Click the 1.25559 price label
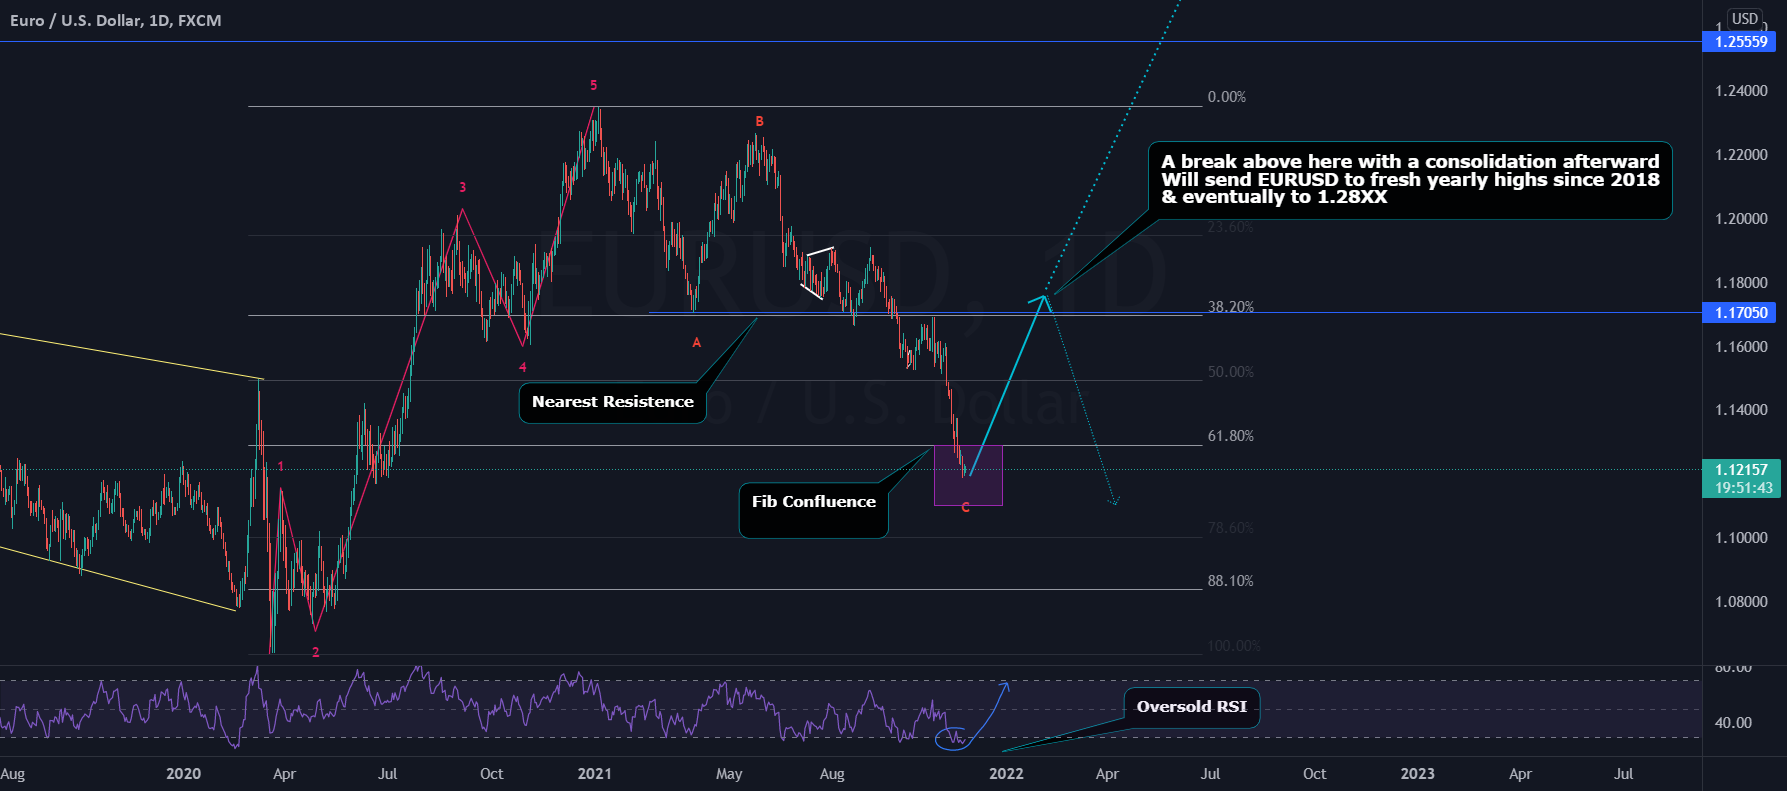The image size is (1787, 791). coord(1739,42)
